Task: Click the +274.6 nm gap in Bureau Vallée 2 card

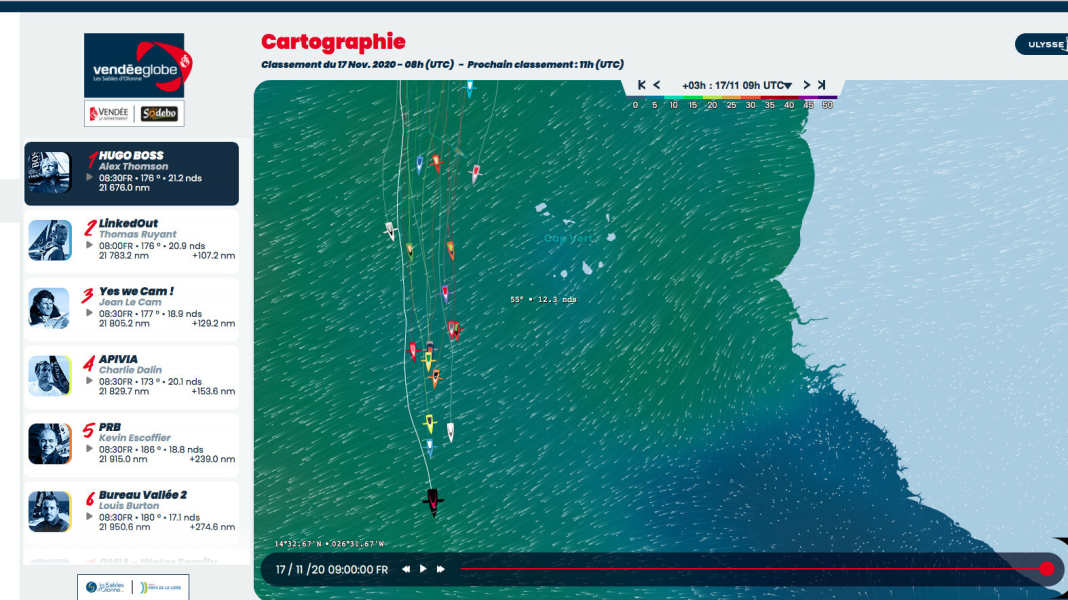Action: (x=212, y=527)
